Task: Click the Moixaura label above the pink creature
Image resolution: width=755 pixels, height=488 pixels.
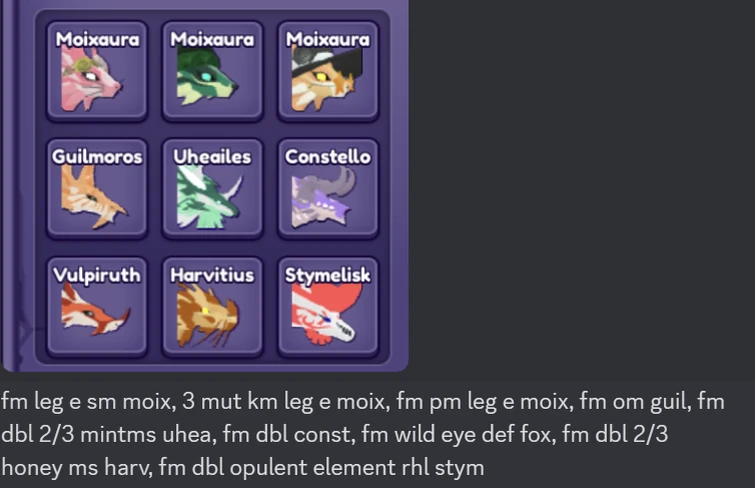Action: click(x=97, y=39)
